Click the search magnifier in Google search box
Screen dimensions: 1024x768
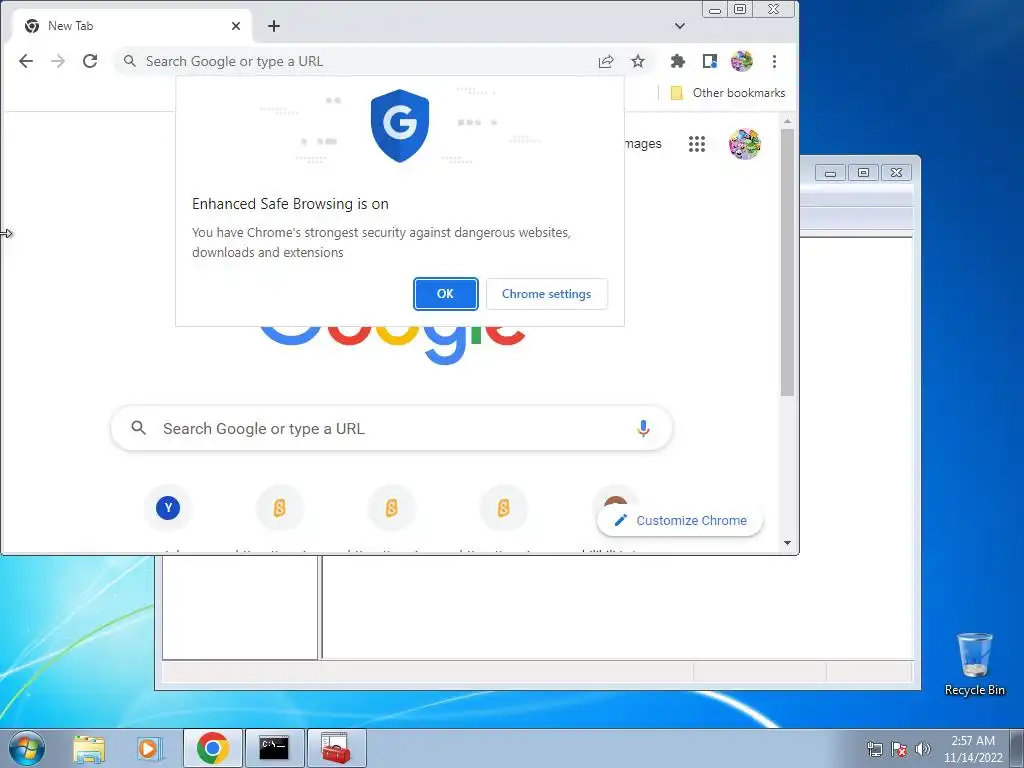point(138,428)
